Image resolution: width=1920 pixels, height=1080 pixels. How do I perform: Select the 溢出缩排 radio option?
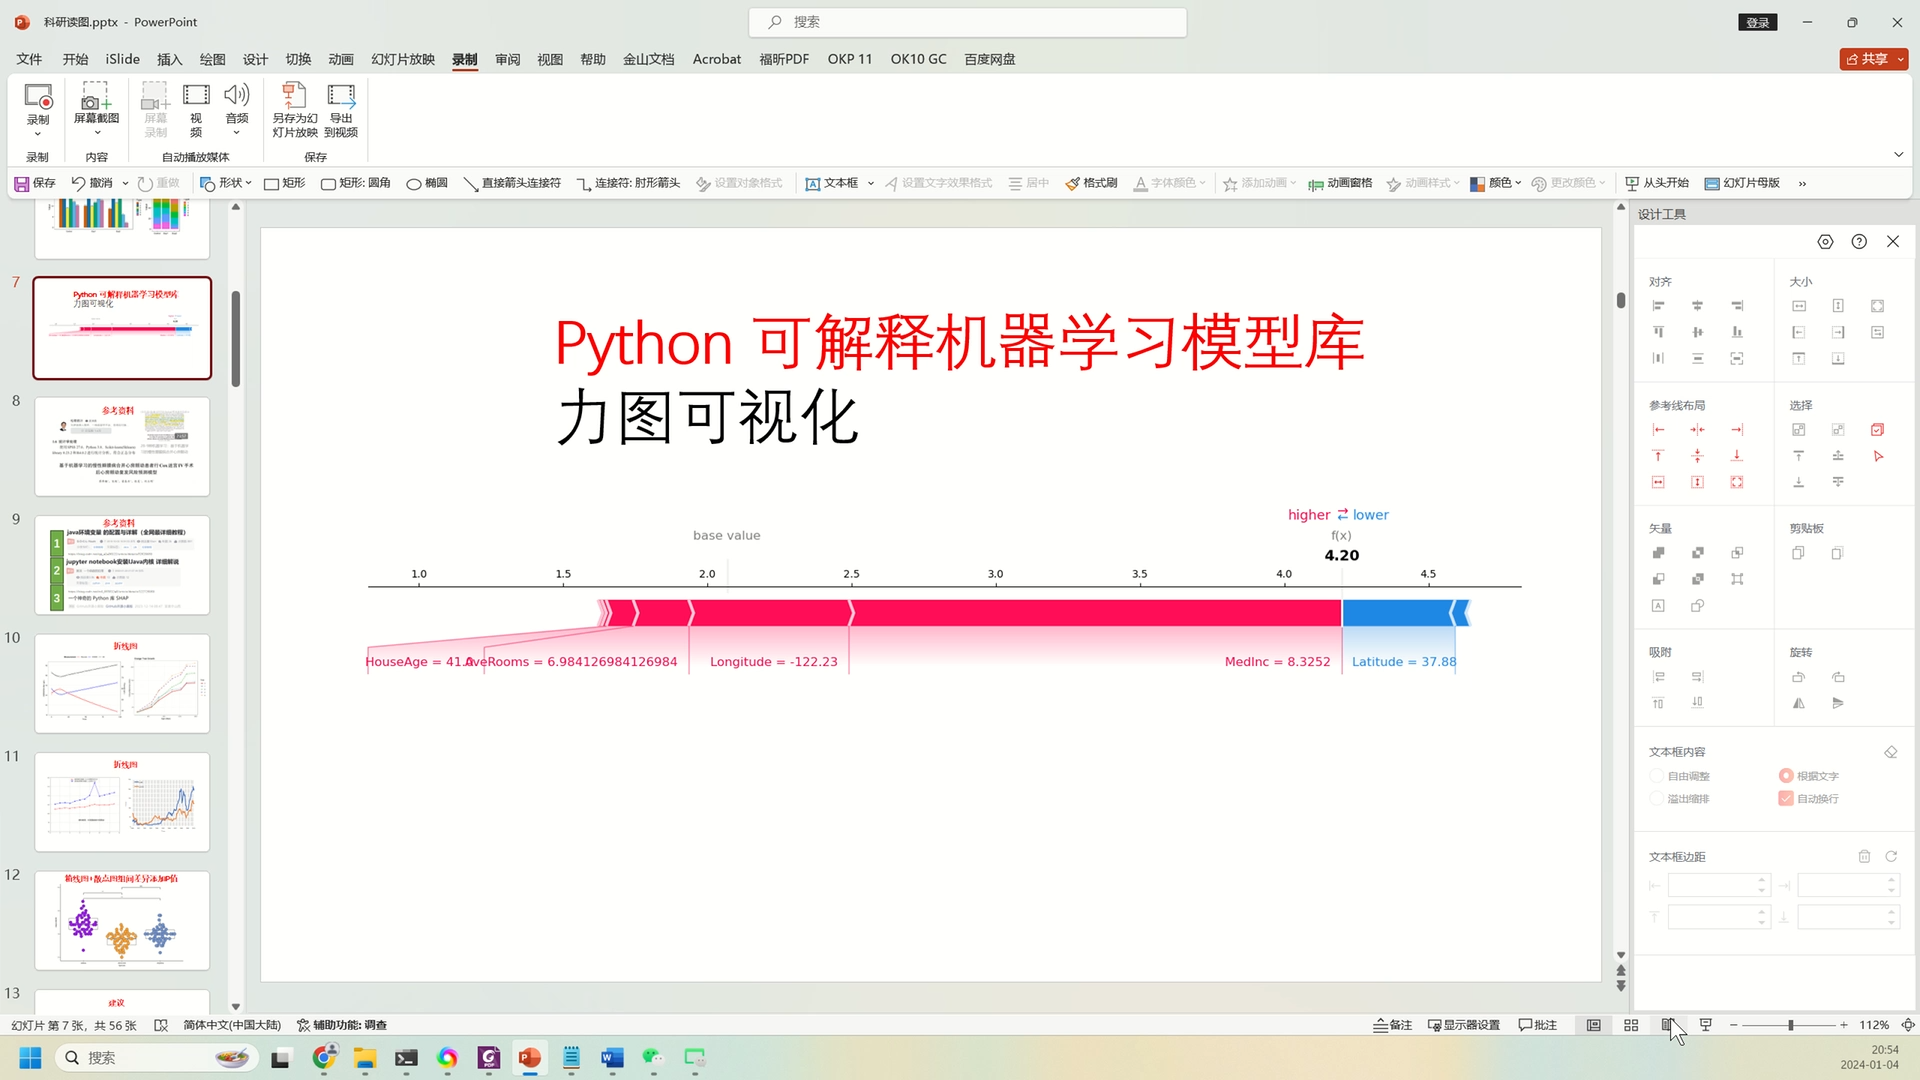pyautogui.click(x=1657, y=799)
